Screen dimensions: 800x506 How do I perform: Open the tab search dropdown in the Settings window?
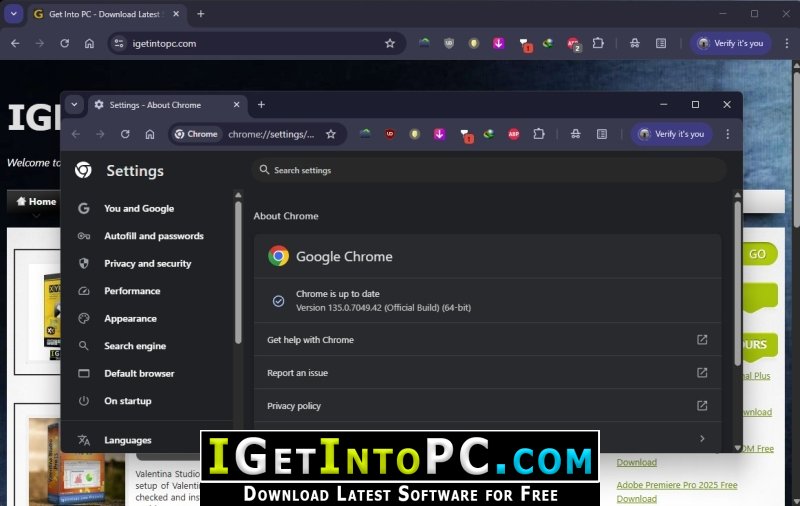tap(74, 105)
